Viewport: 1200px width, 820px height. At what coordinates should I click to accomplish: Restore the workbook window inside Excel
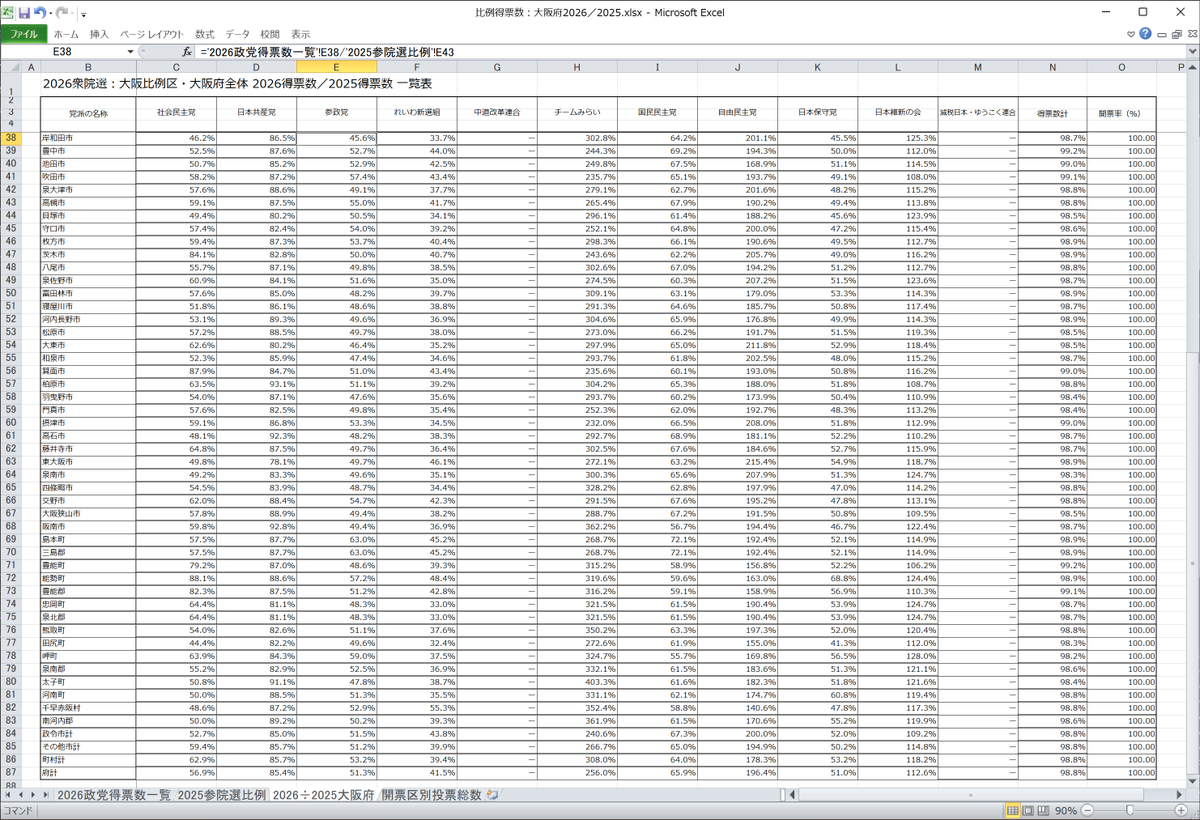pos(1175,34)
